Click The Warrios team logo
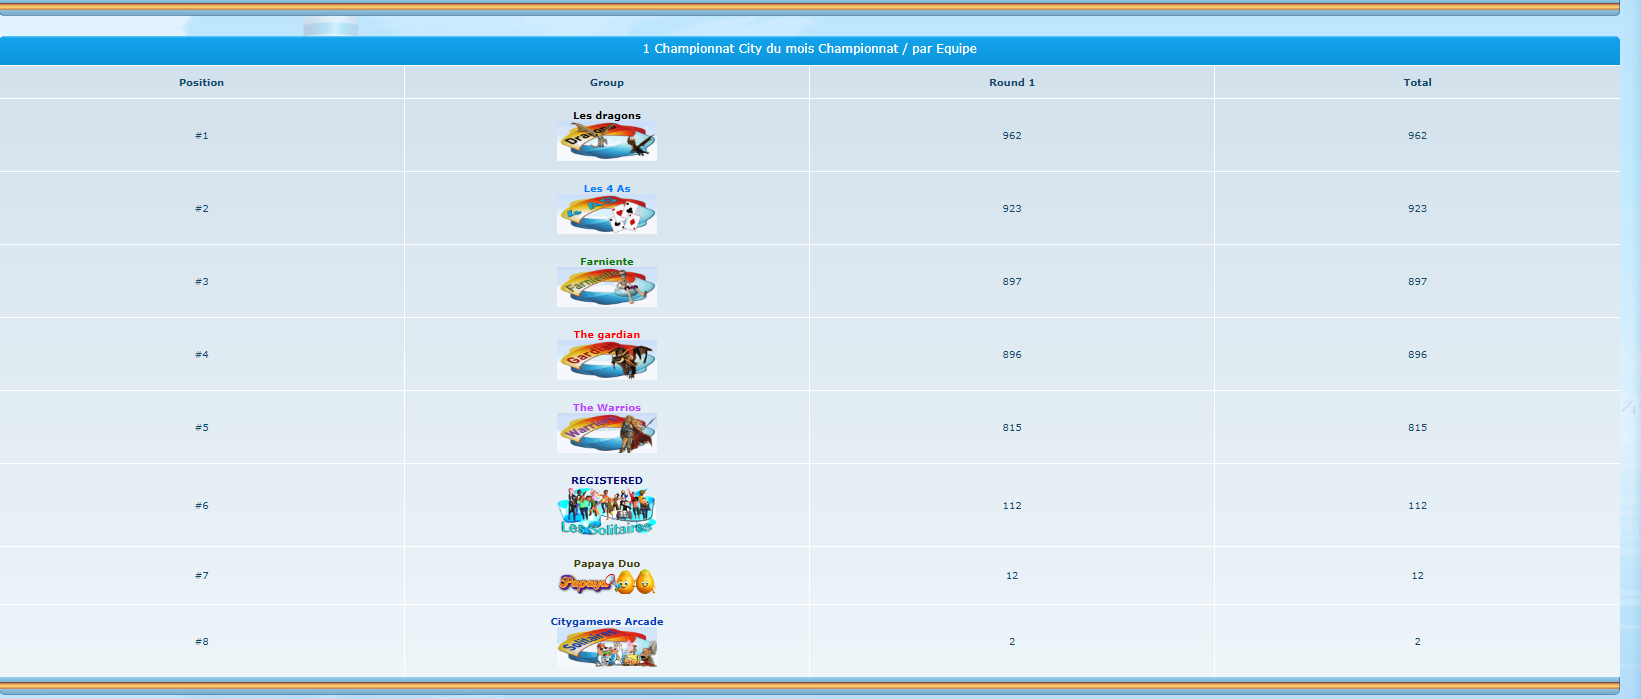The height and width of the screenshot is (699, 1641). pos(606,434)
